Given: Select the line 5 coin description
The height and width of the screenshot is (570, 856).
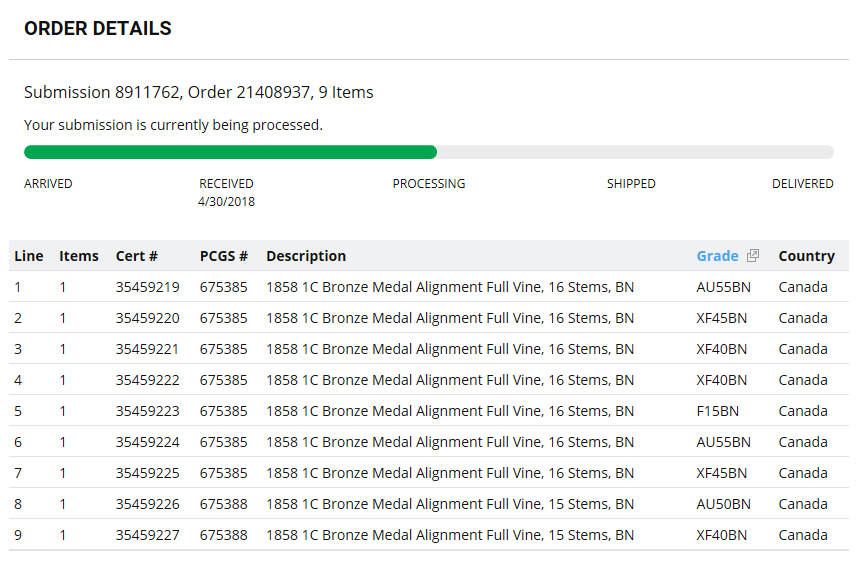Looking at the screenshot, I should click(450, 411).
